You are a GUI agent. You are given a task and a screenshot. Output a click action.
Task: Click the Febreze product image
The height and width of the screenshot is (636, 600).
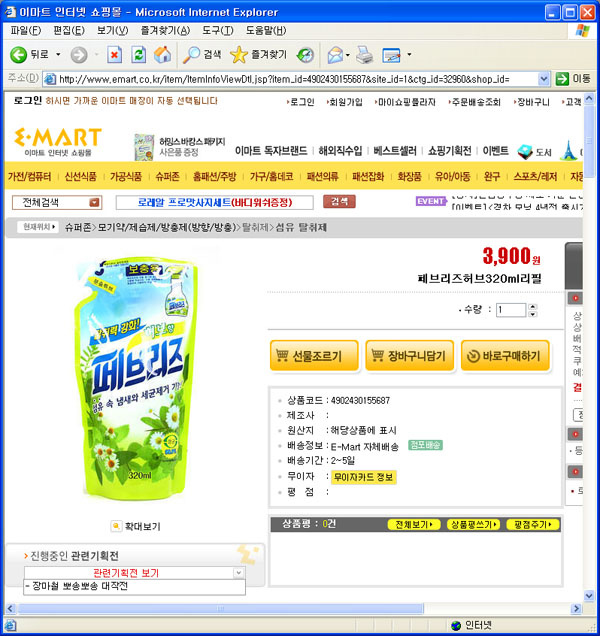coord(136,376)
